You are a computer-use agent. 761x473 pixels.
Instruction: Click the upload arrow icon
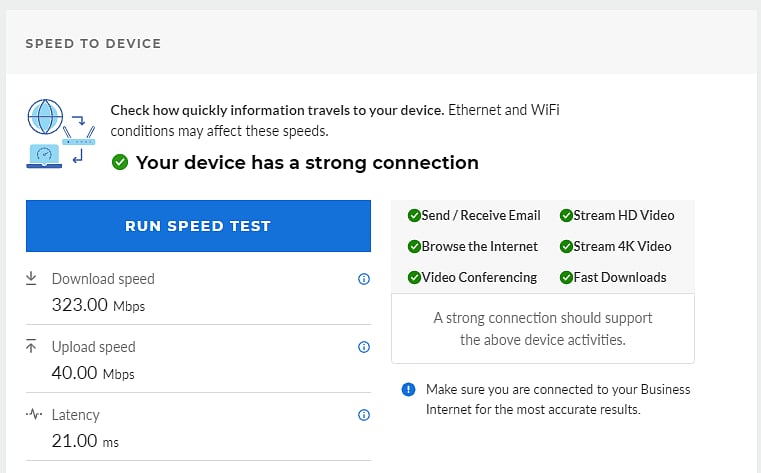31,346
